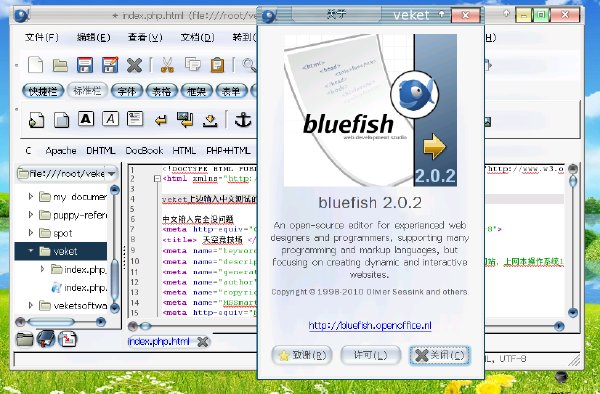This screenshot has width=600, height=394.
Task: Open the bookmarks side panel tab icon
Action: 46,339
